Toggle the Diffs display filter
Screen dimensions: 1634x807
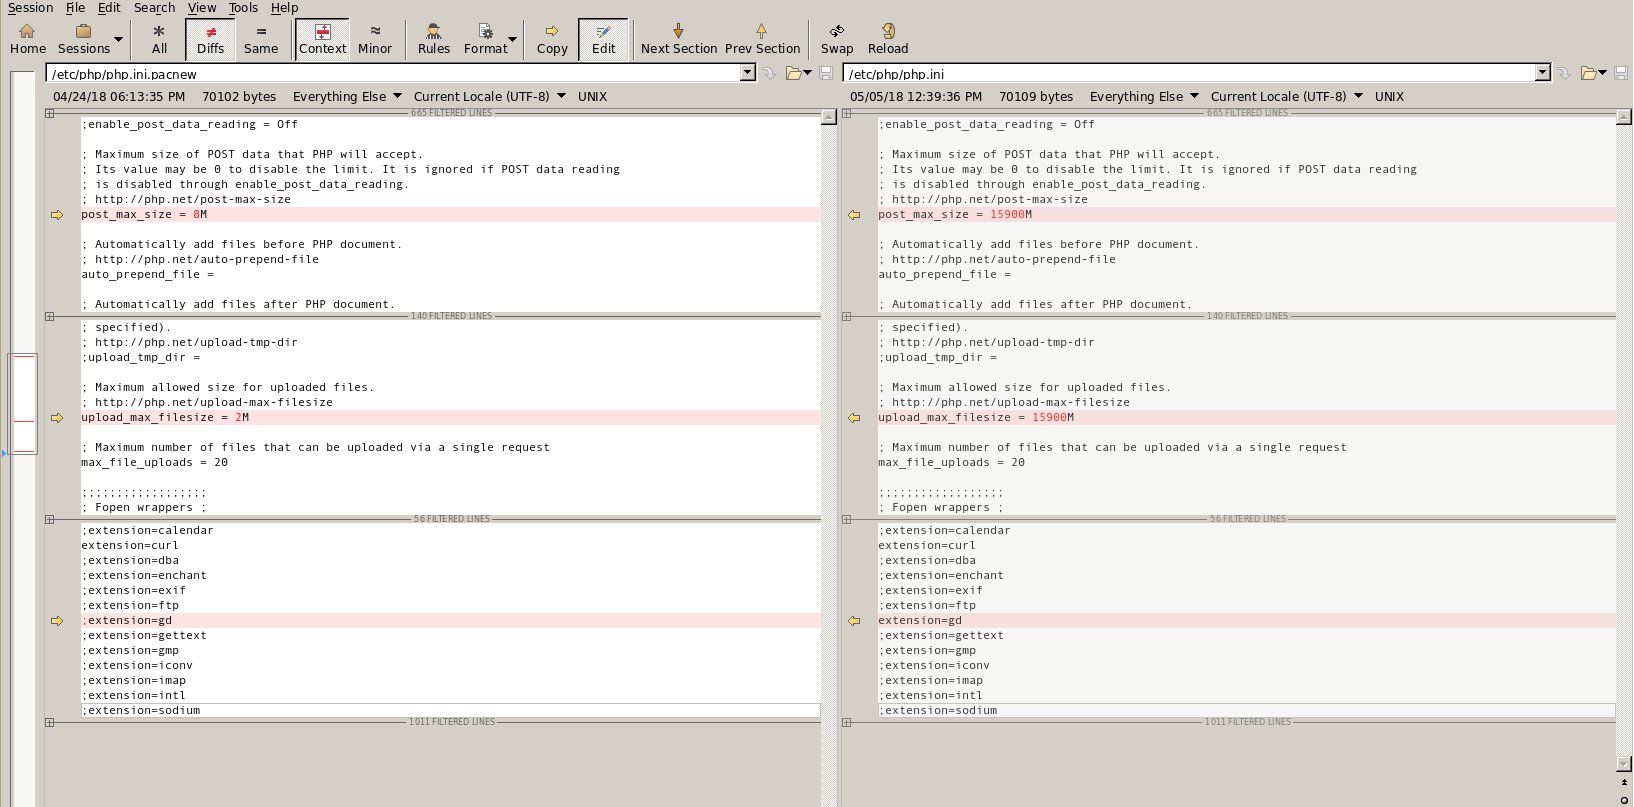click(210, 39)
